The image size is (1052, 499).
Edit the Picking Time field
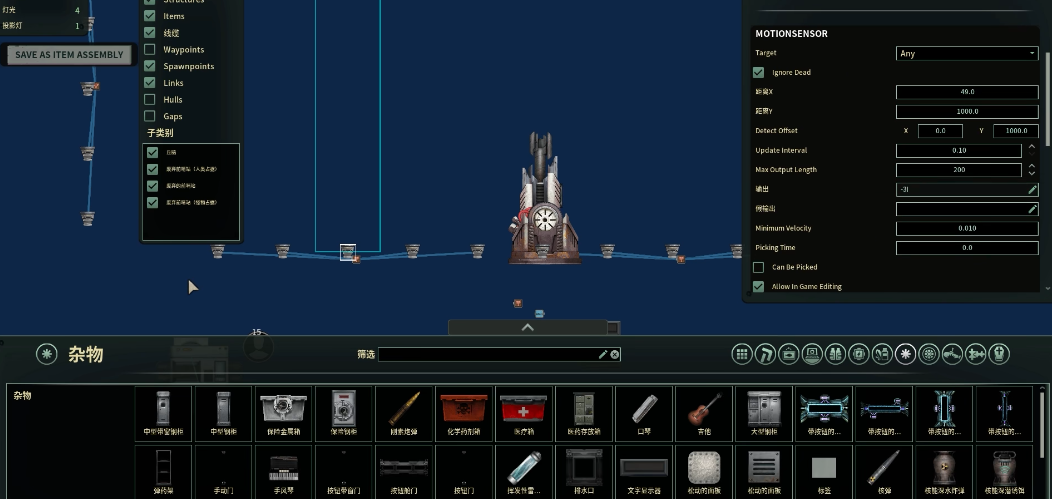[x=967, y=248]
